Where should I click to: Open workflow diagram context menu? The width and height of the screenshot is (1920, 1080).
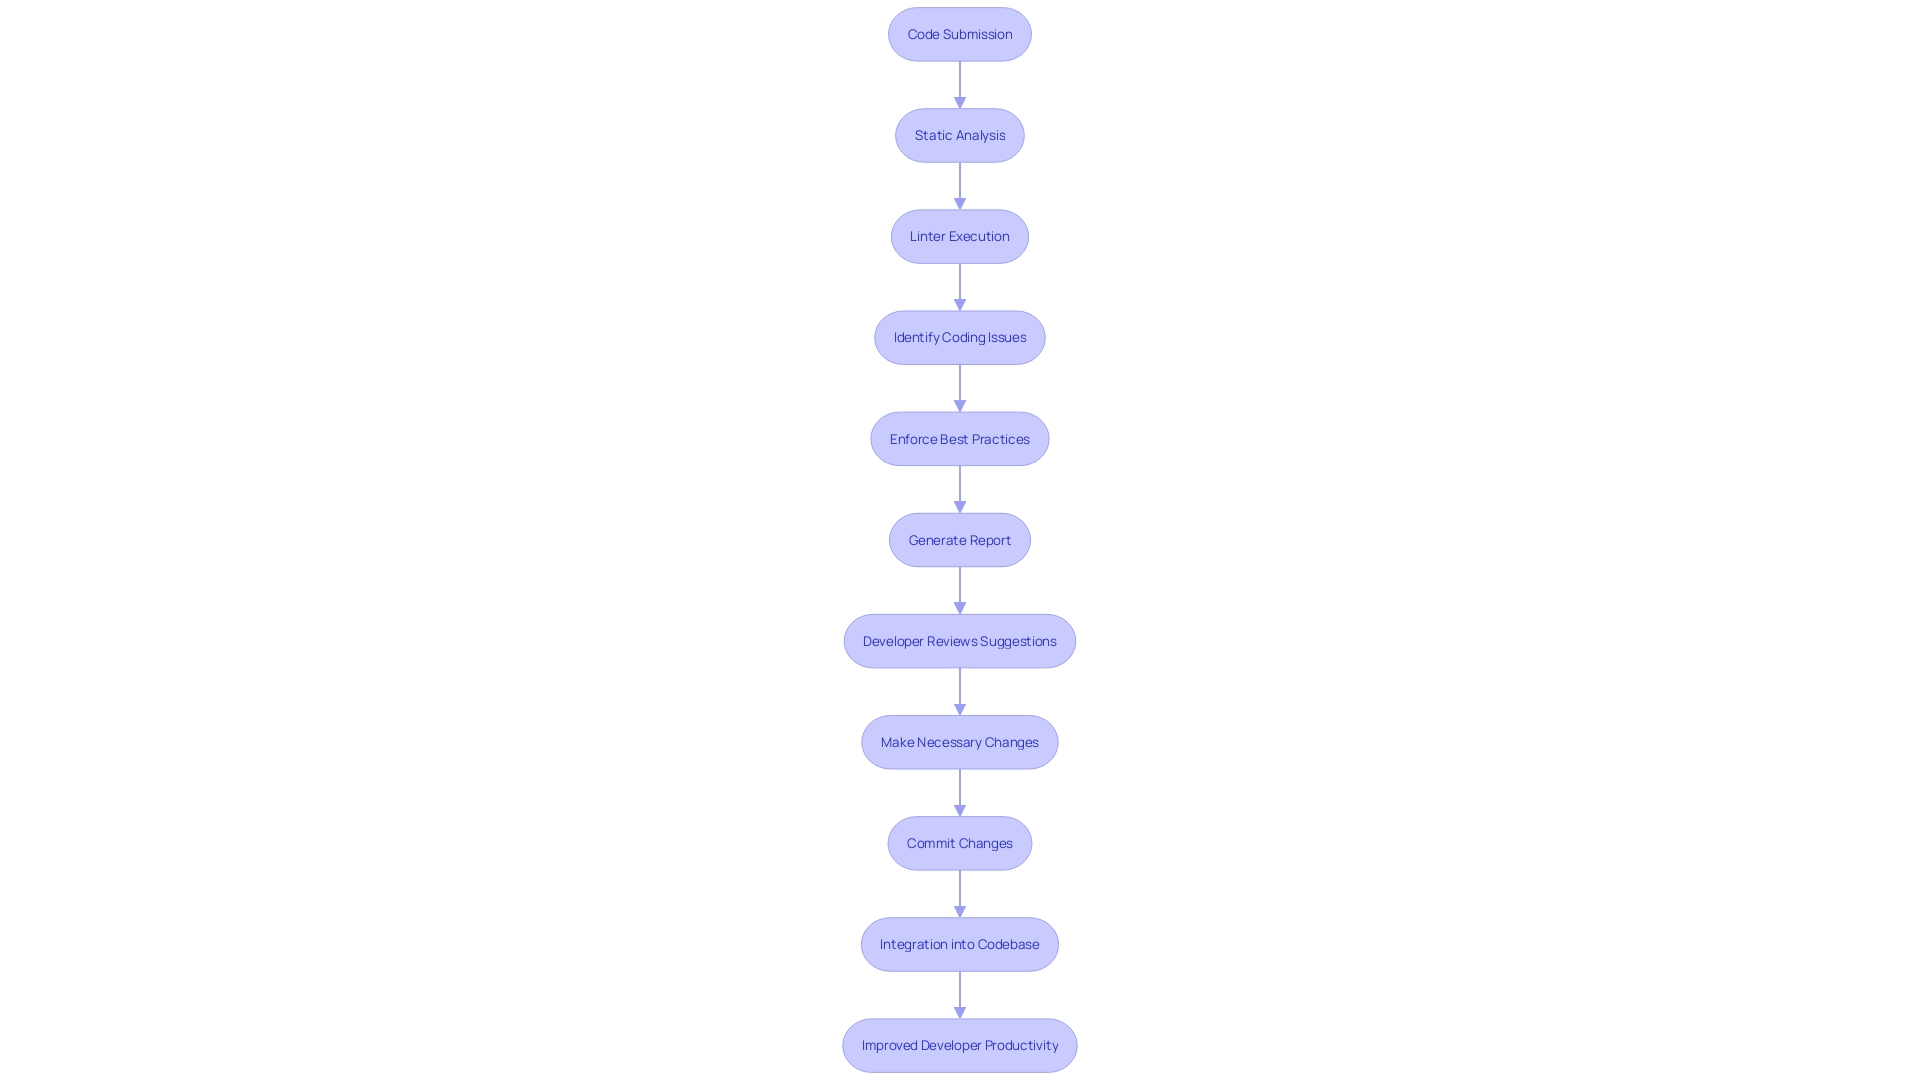[960, 539]
